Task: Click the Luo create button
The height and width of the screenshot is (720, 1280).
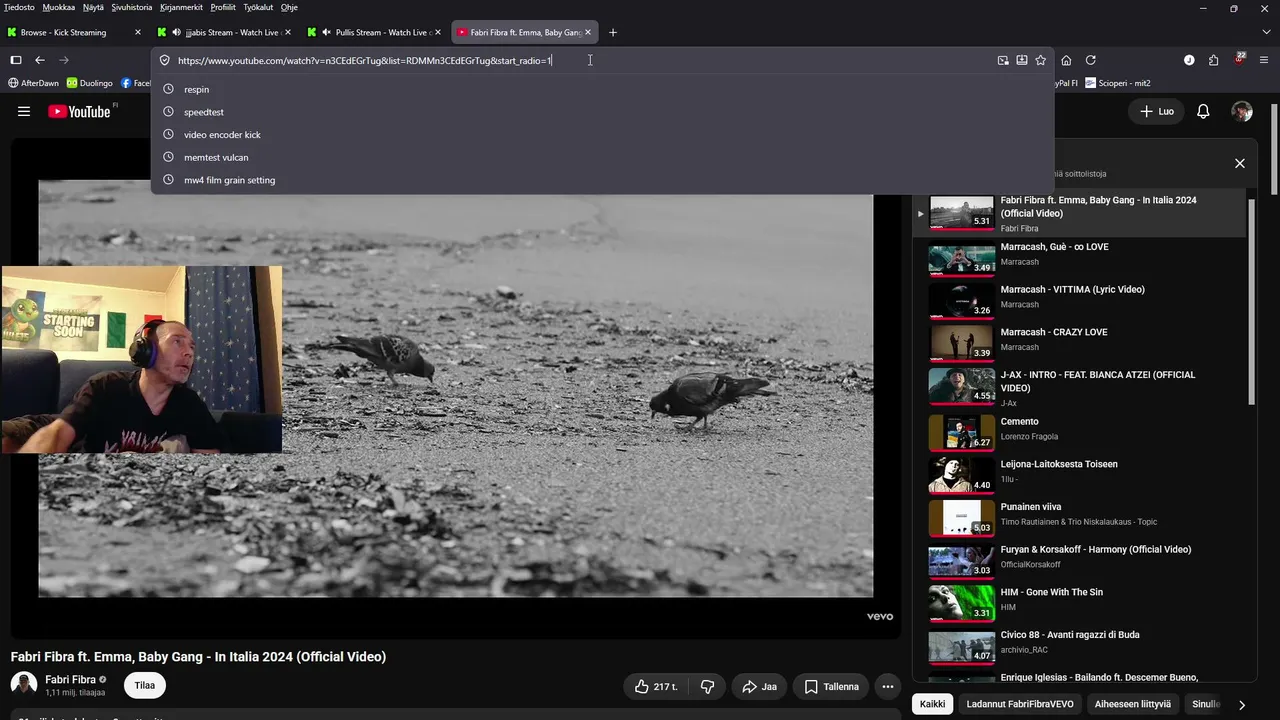Action: [x=1157, y=111]
